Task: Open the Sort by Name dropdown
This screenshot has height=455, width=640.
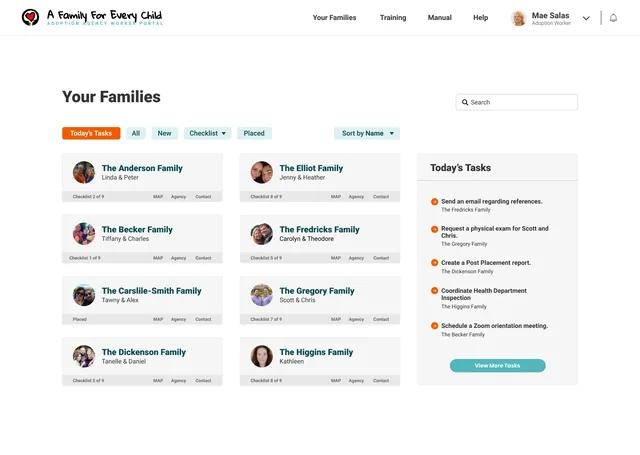Action: click(367, 133)
